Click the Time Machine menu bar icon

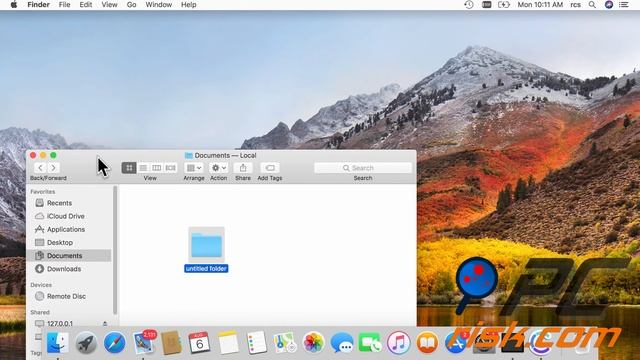[469, 5]
